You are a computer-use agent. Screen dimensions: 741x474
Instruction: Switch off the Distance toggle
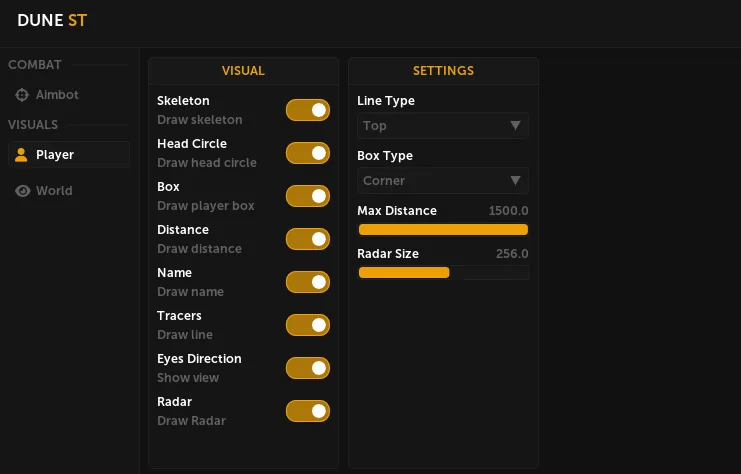click(308, 239)
